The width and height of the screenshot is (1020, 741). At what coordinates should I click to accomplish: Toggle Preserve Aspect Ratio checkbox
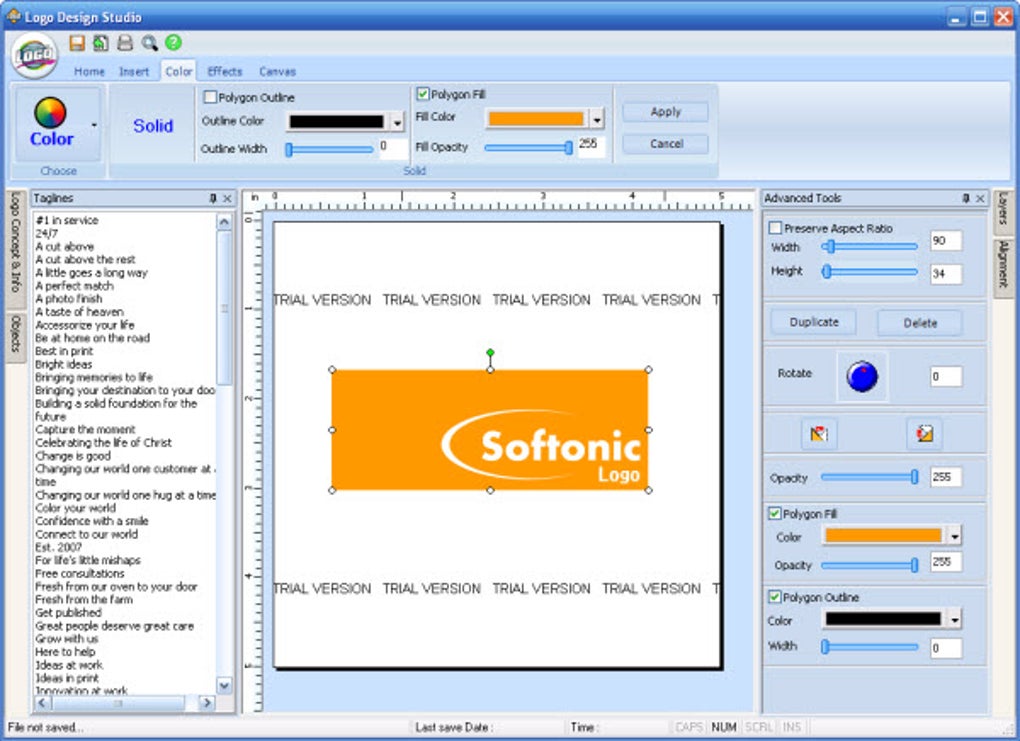pos(775,228)
